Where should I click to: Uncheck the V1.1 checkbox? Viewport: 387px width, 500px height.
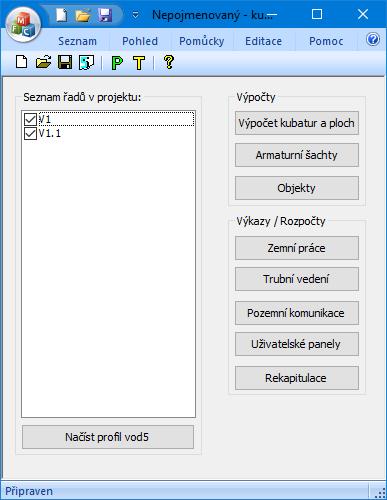(30, 134)
